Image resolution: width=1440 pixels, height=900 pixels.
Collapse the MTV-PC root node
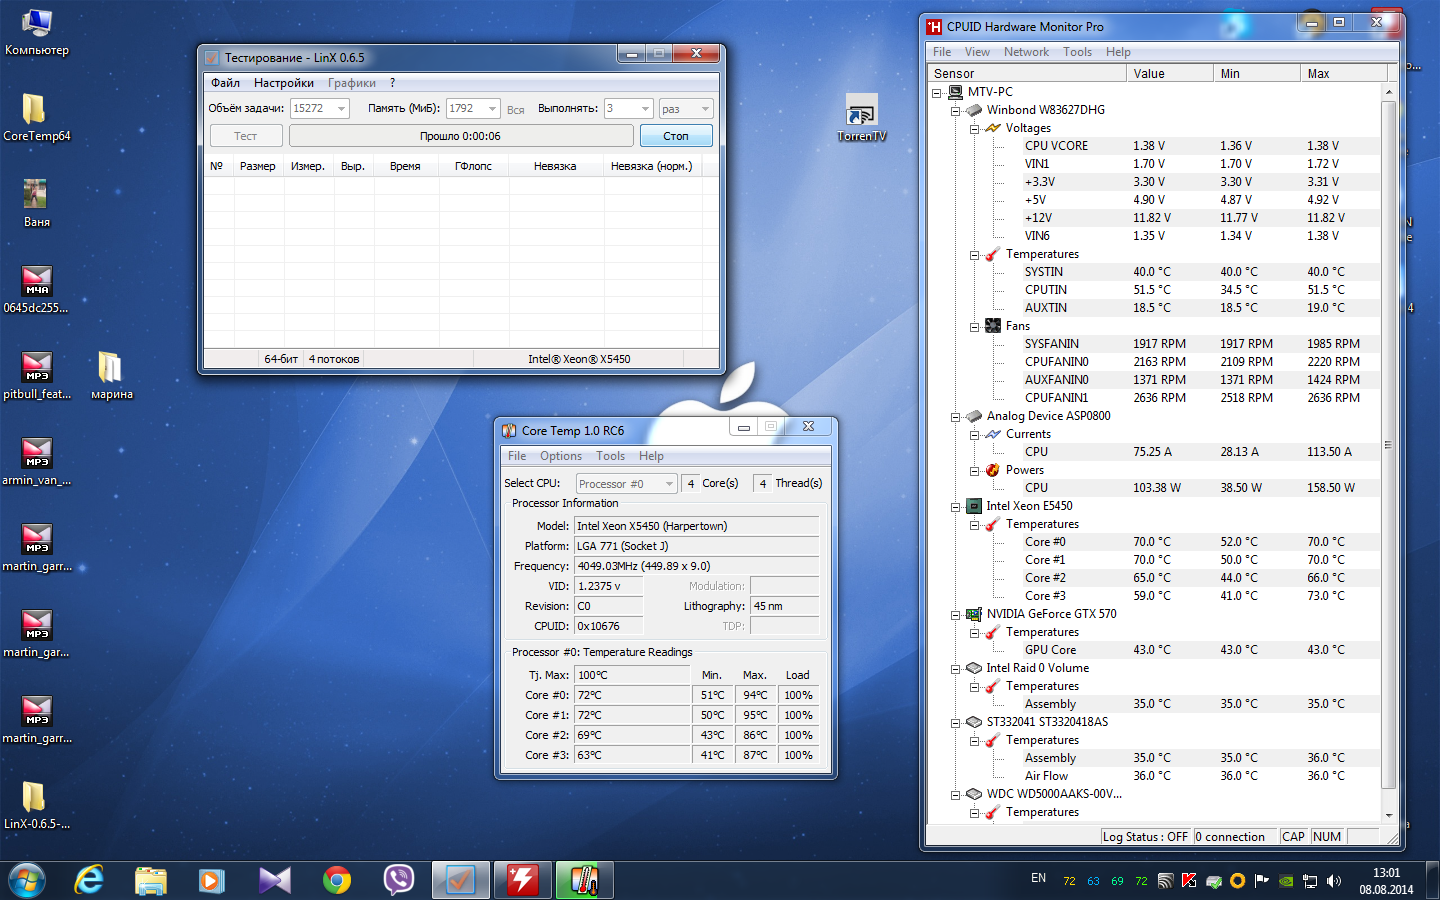tap(937, 92)
